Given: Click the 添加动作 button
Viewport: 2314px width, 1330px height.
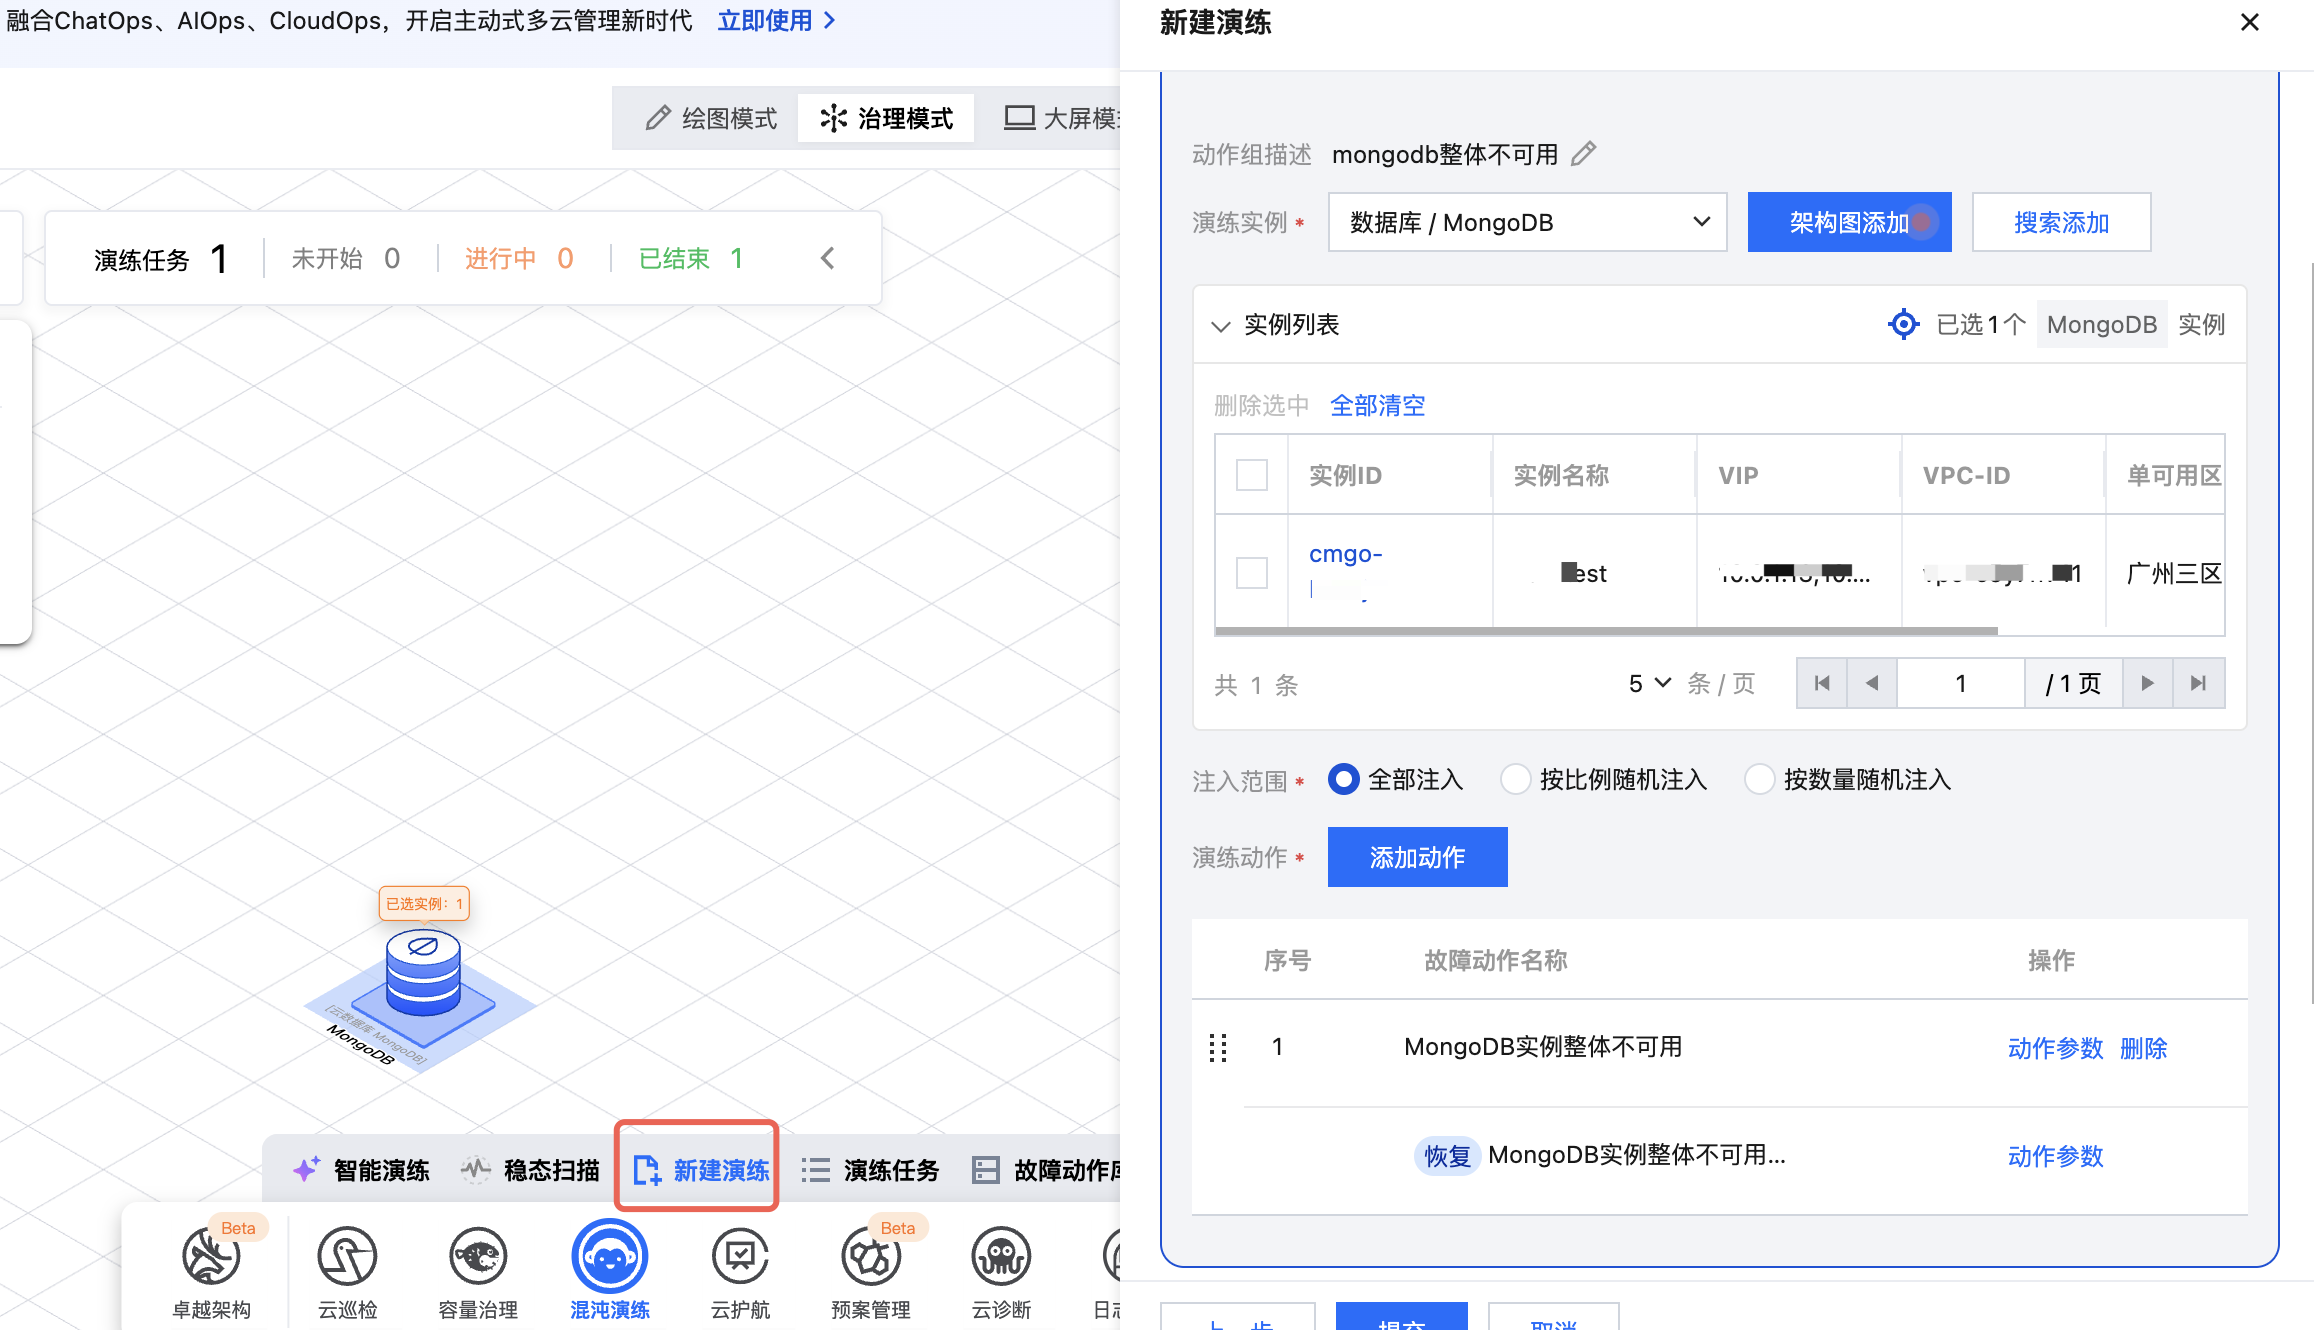Looking at the screenshot, I should pos(1417,857).
